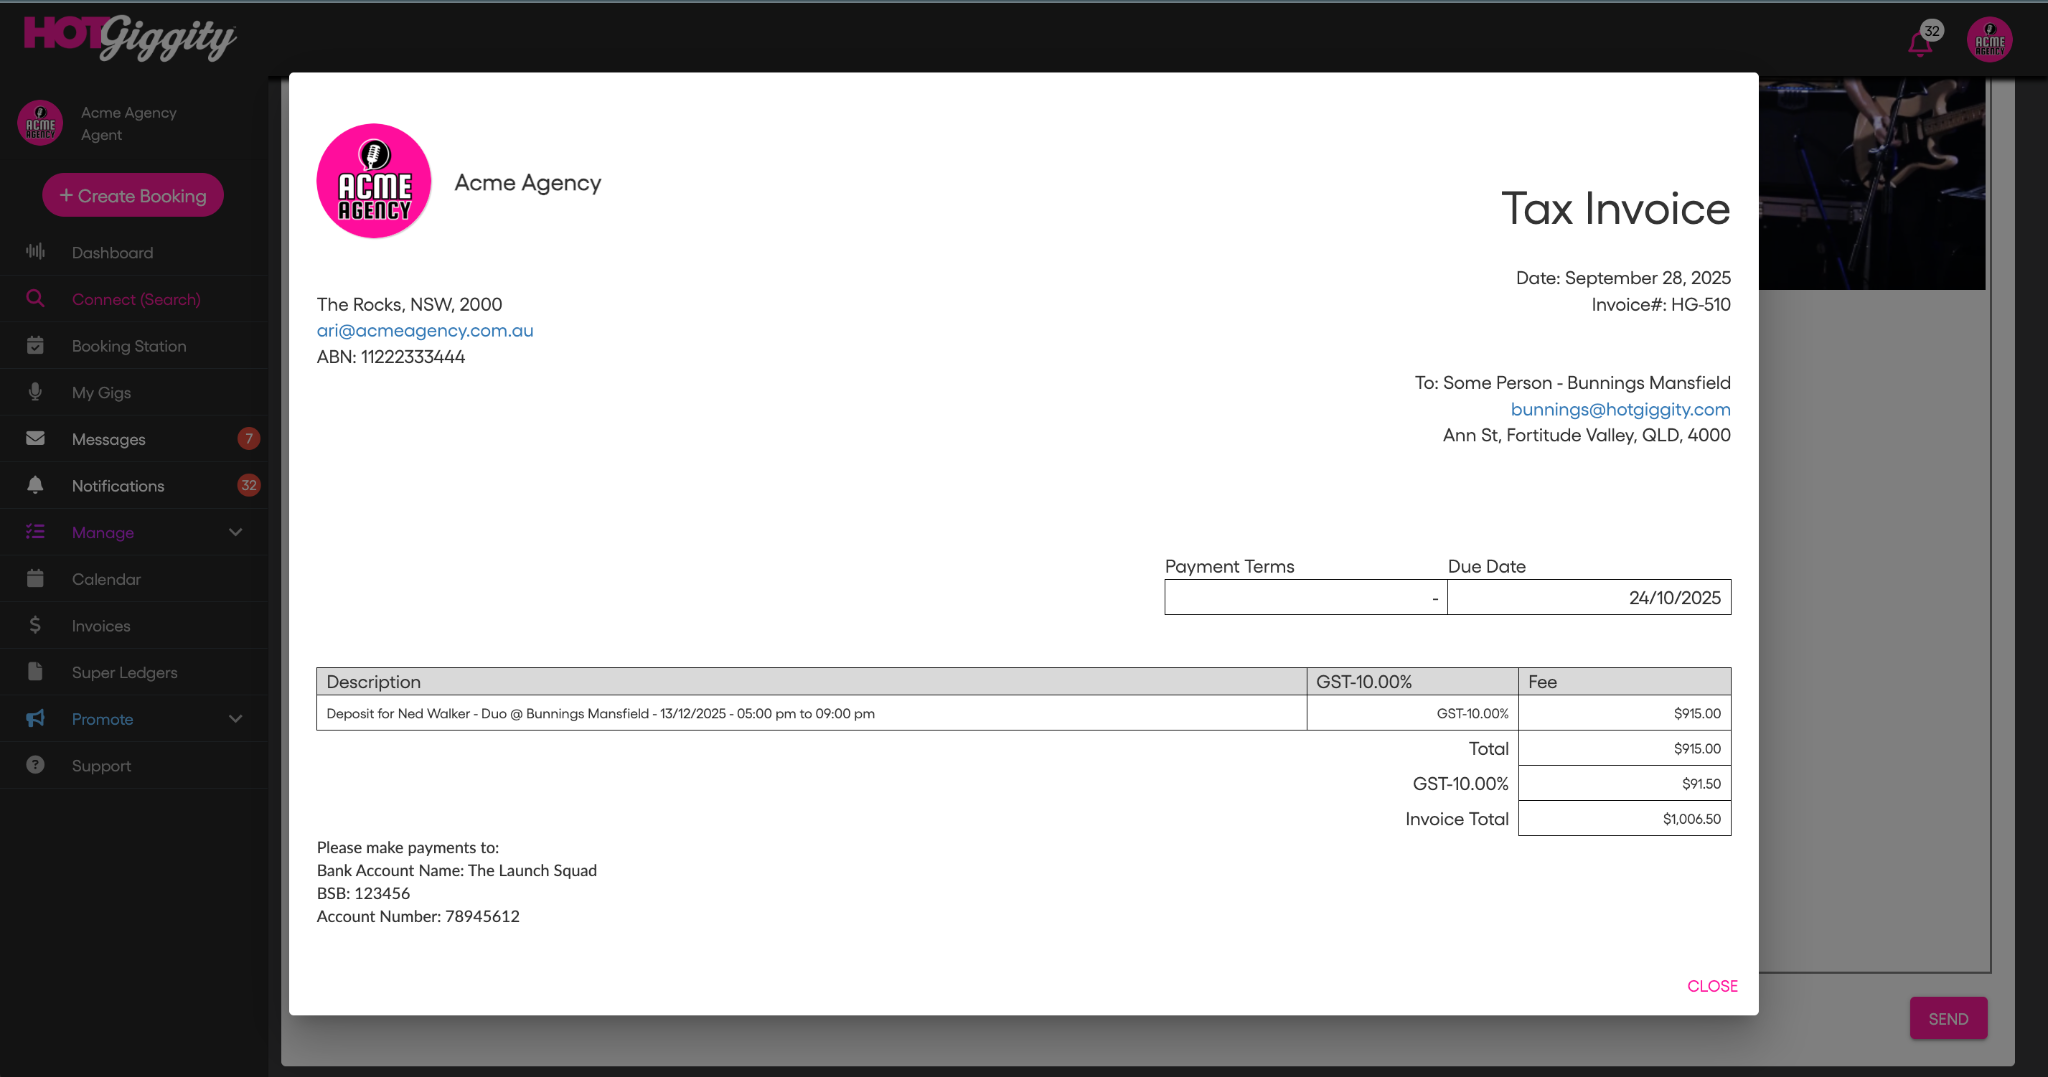Expand the Manage menu chevron
2048x1077 pixels.
(x=236, y=532)
